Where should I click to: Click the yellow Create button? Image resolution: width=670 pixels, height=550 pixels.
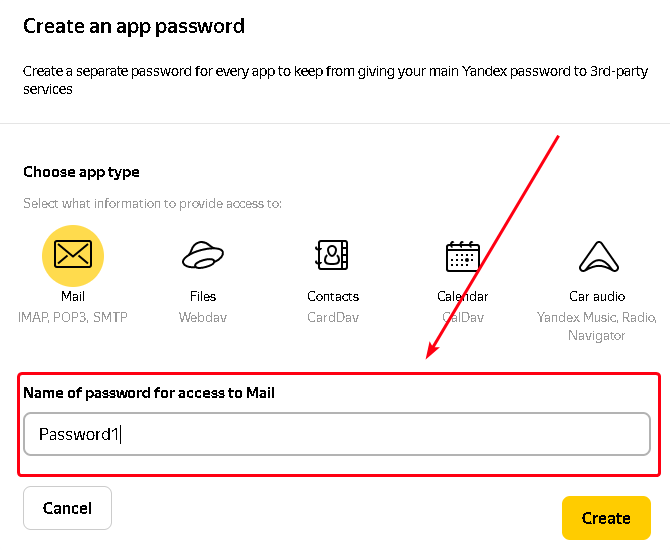tap(606, 518)
